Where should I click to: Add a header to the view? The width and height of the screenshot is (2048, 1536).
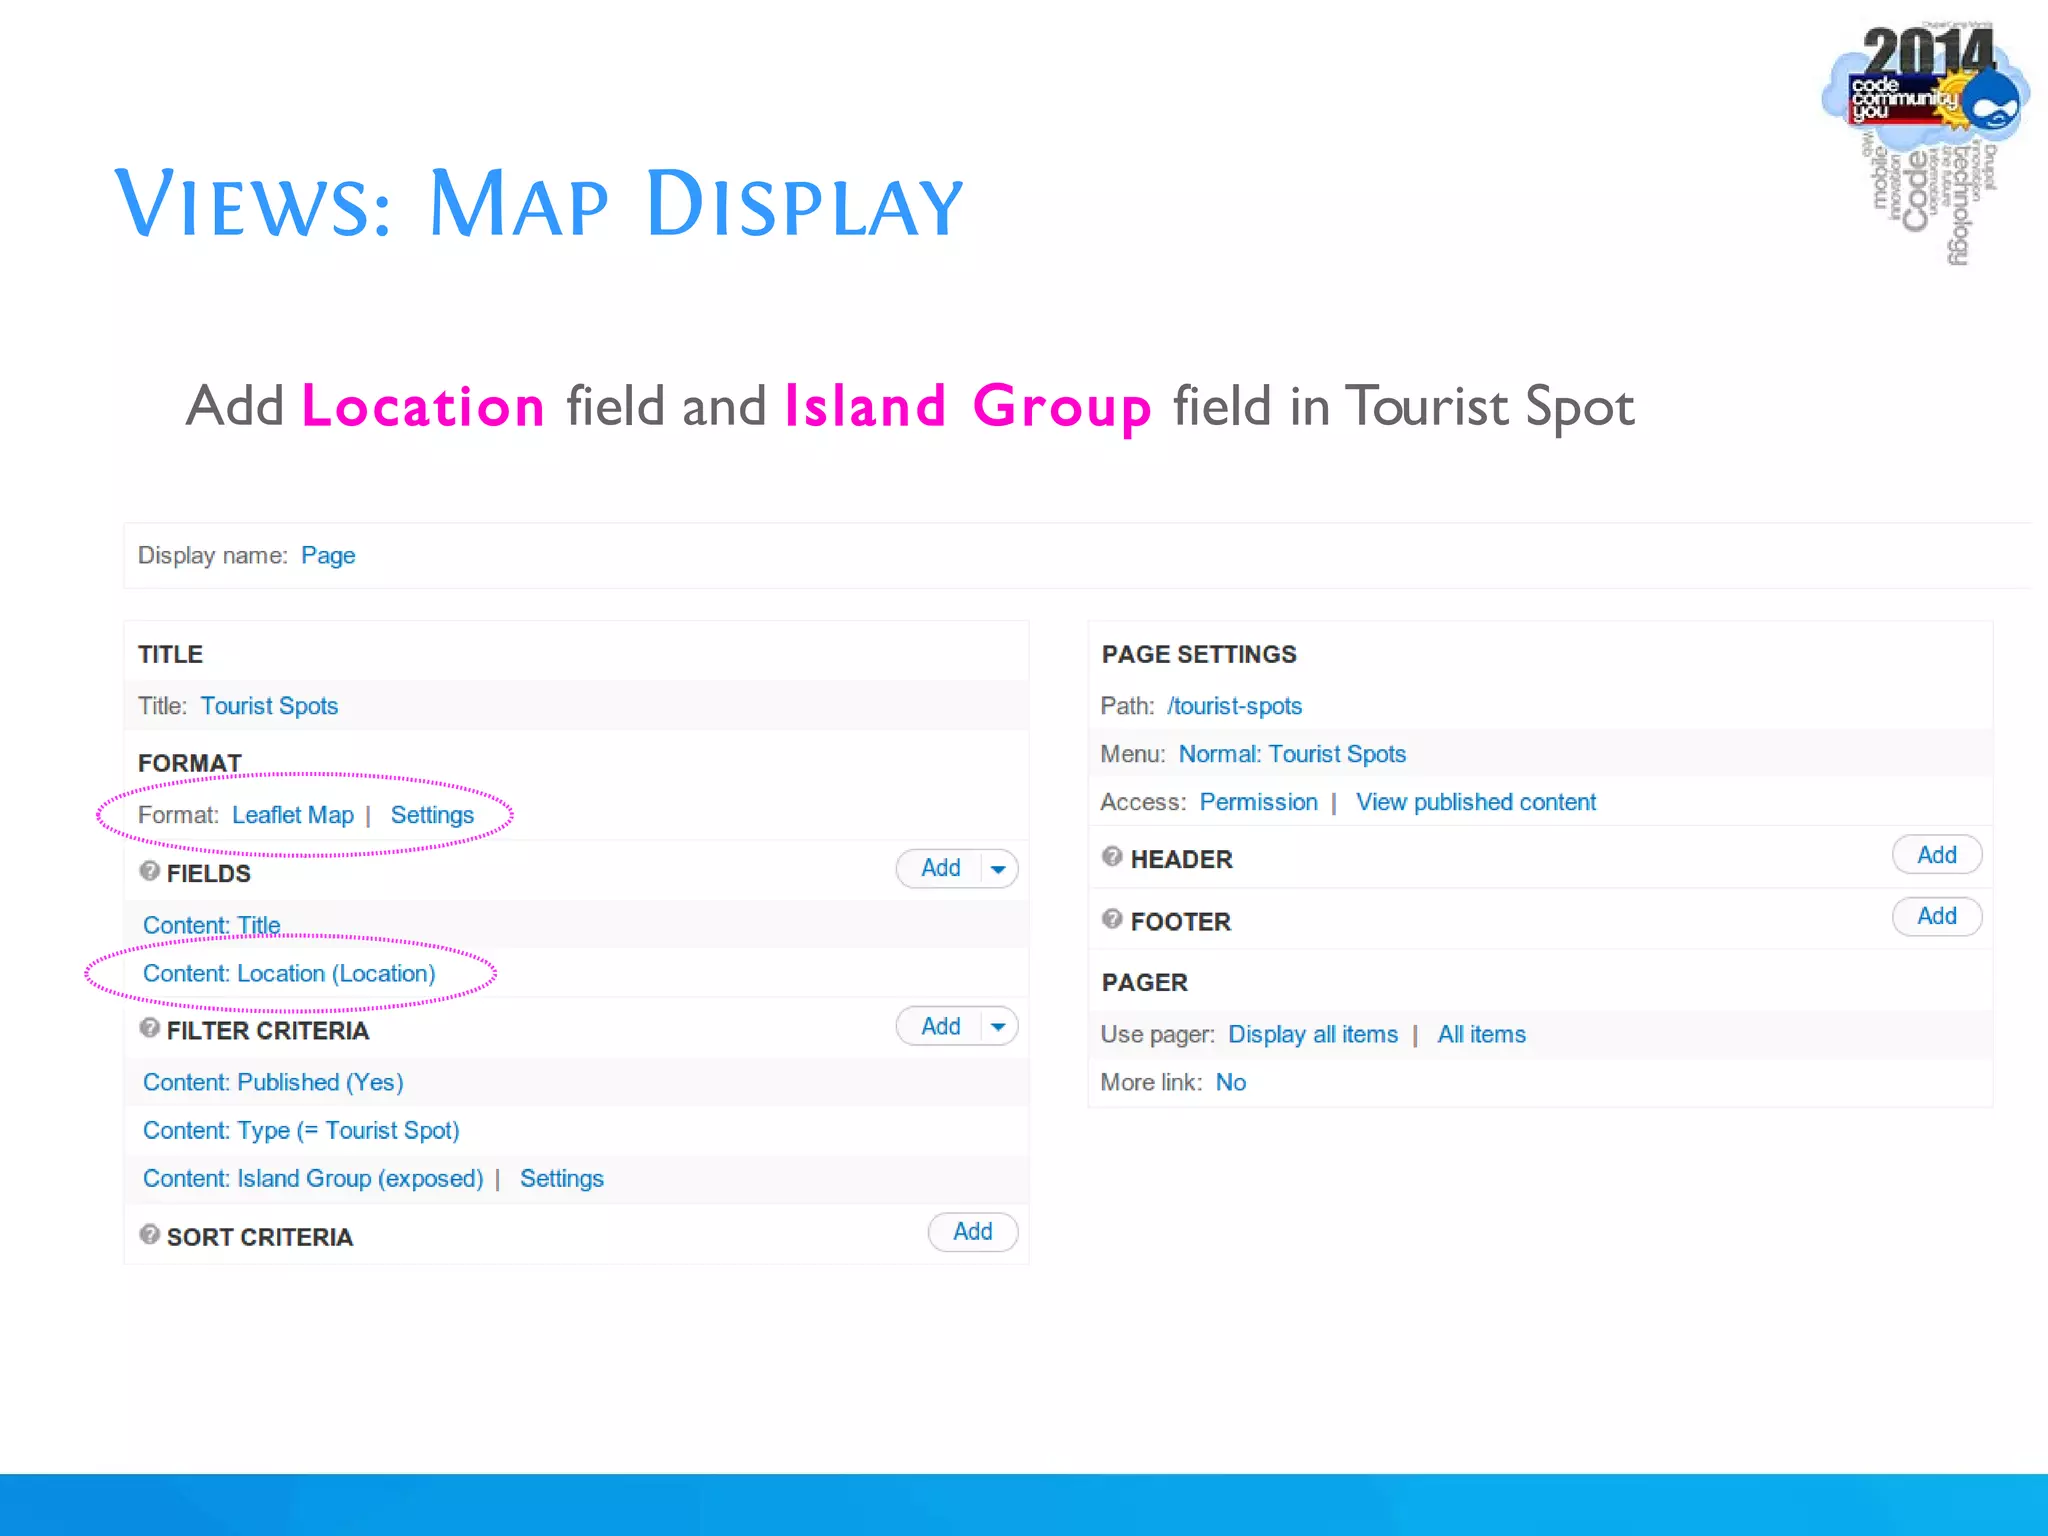[1937, 855]
